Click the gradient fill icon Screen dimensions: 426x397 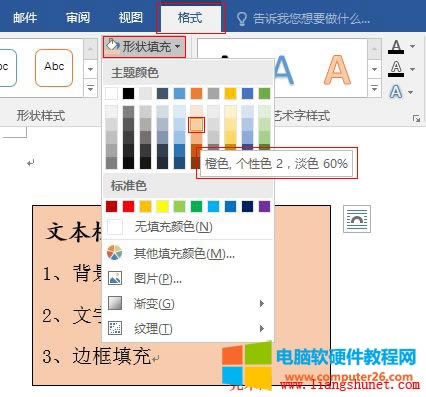pos(115,303)
